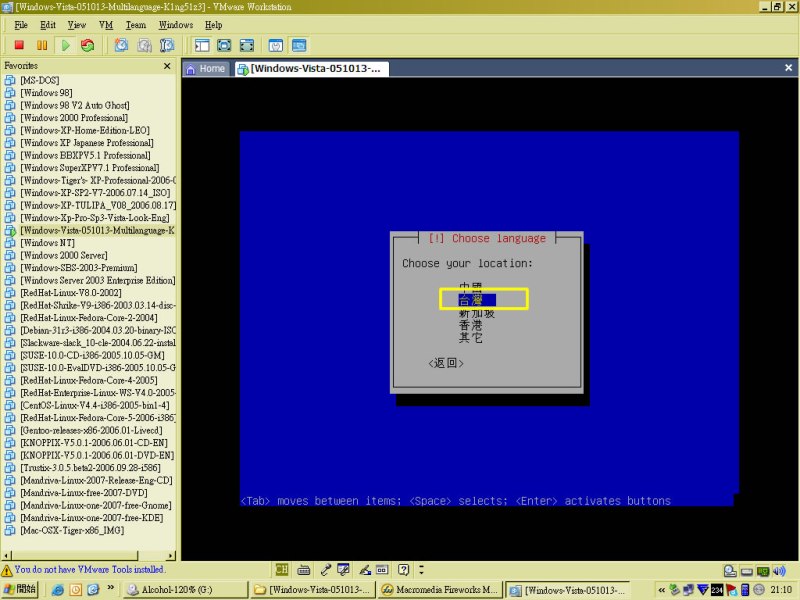The height and width of the screenshot is (600, 800).
Task: Select [MS-DOS] in Favorites
Action: 40,80
